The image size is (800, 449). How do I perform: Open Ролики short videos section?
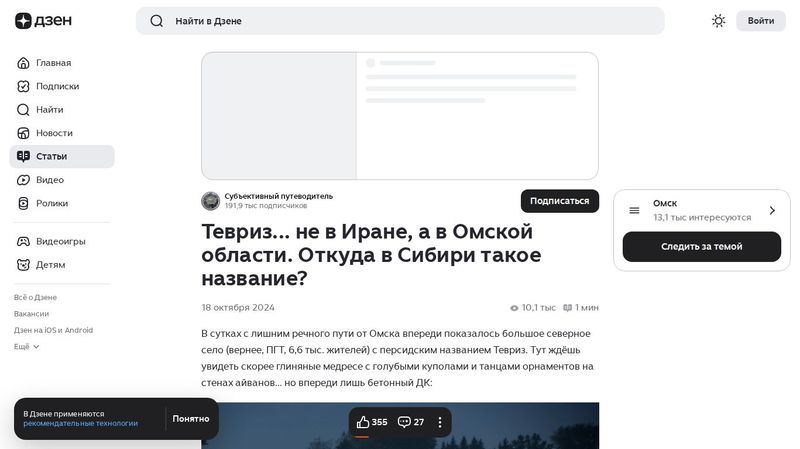click(x=52, y=203)
